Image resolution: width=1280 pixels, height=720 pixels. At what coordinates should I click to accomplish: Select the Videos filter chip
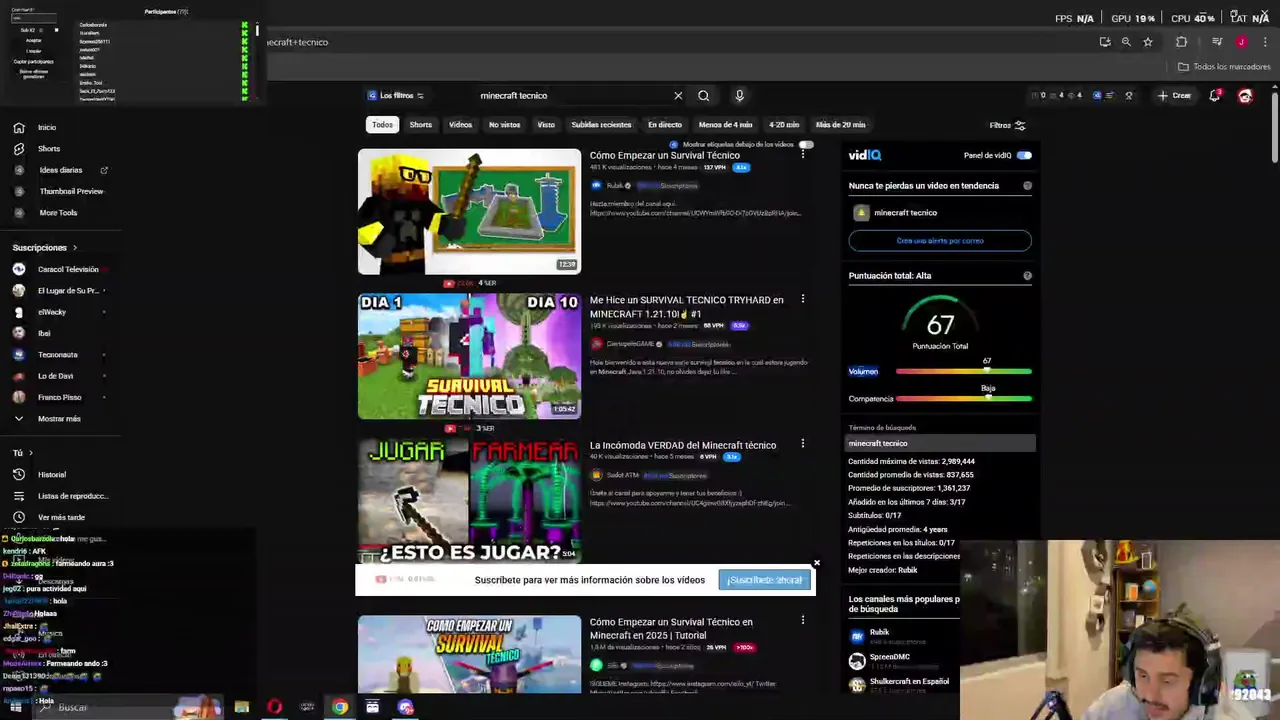coord(460,125)
